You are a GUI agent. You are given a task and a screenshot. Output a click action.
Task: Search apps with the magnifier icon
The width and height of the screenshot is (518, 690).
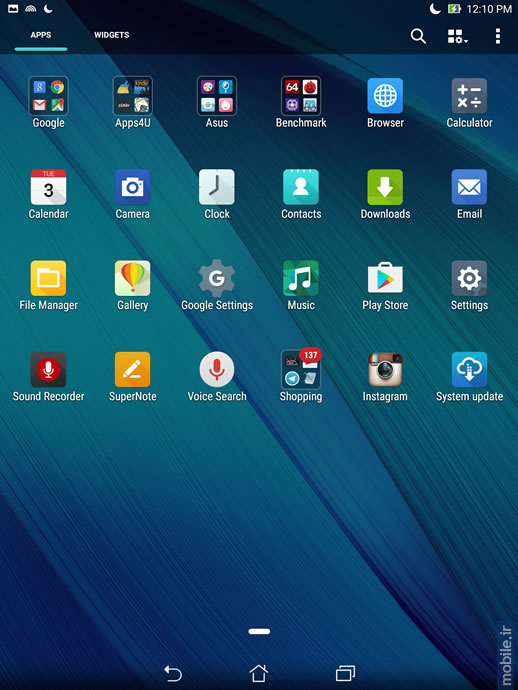click(418, 36)
